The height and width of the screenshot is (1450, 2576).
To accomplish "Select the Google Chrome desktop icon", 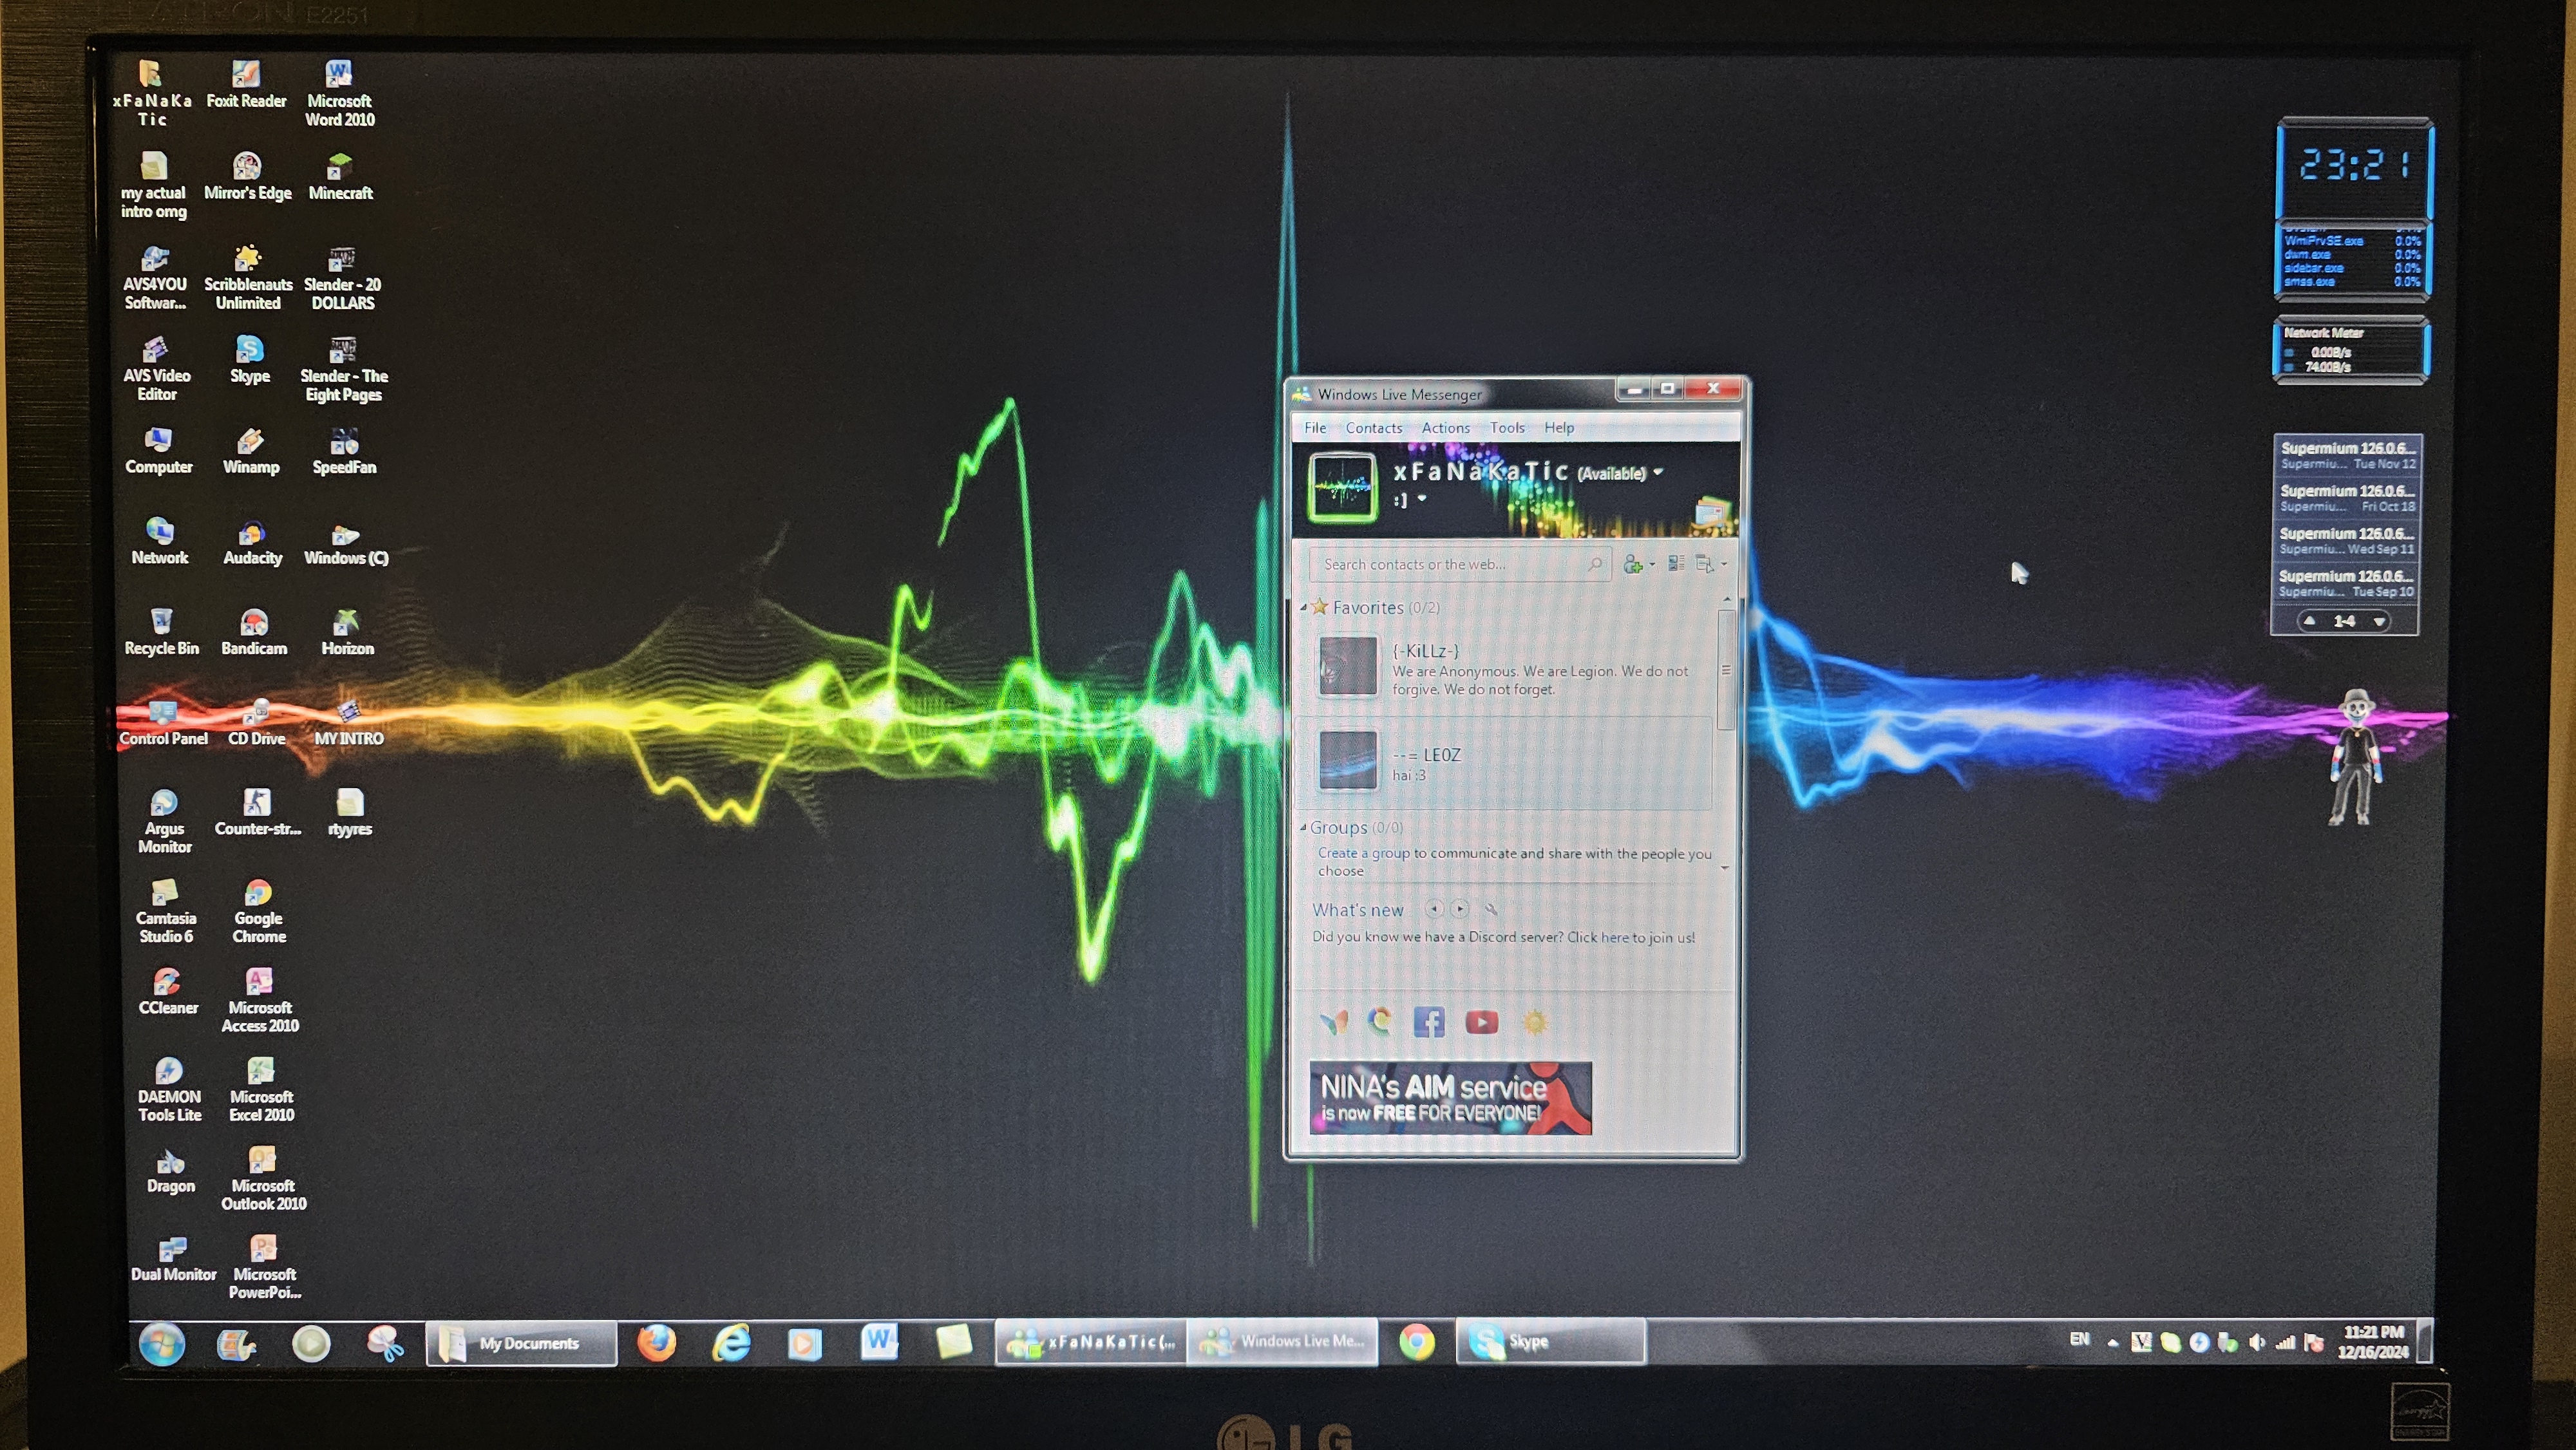I will [x=259, y=911].
